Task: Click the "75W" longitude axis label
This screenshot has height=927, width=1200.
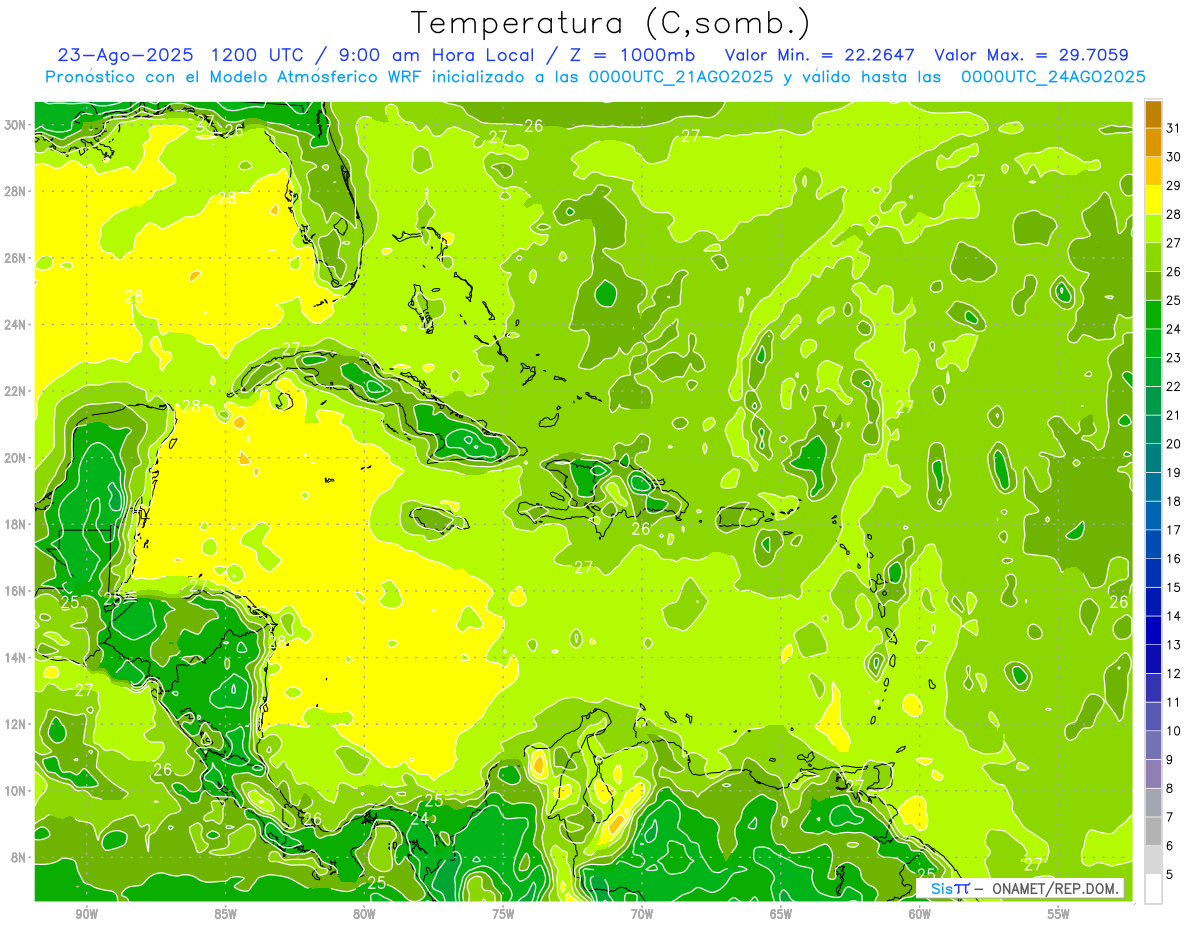Action: 503,914
